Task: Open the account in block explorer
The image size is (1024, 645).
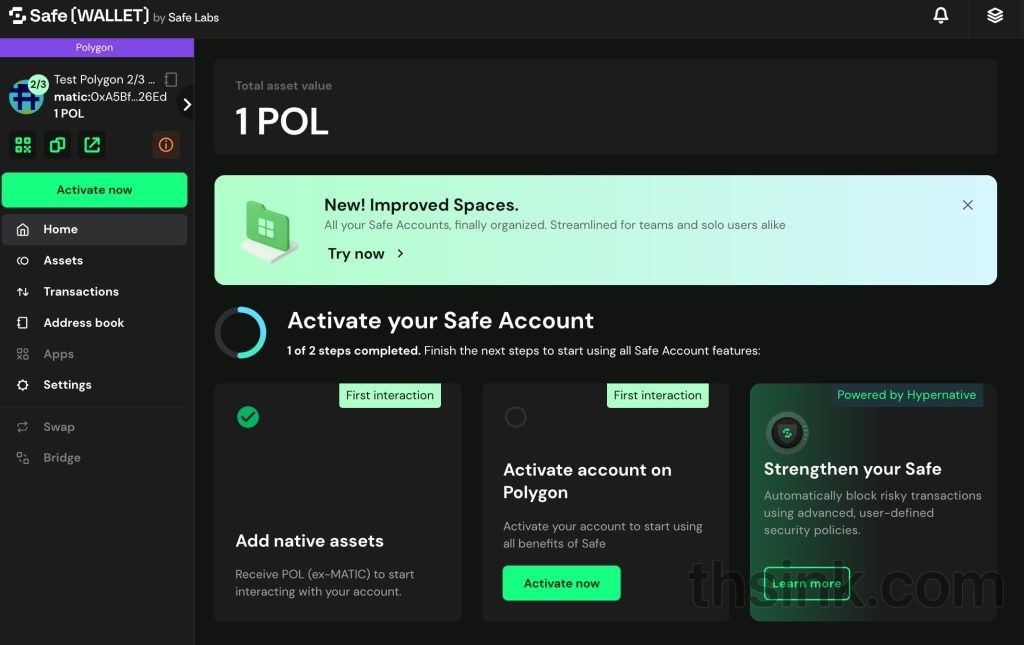Action: (x=92, y=145)
